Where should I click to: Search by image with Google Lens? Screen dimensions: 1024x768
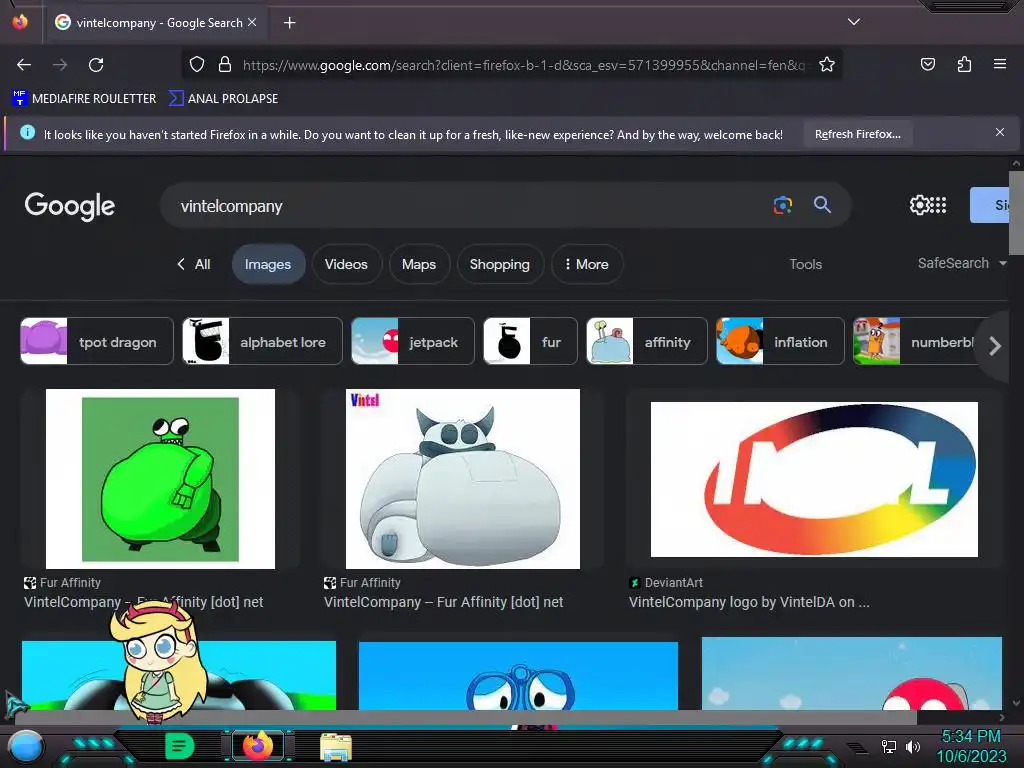[782, 205]
